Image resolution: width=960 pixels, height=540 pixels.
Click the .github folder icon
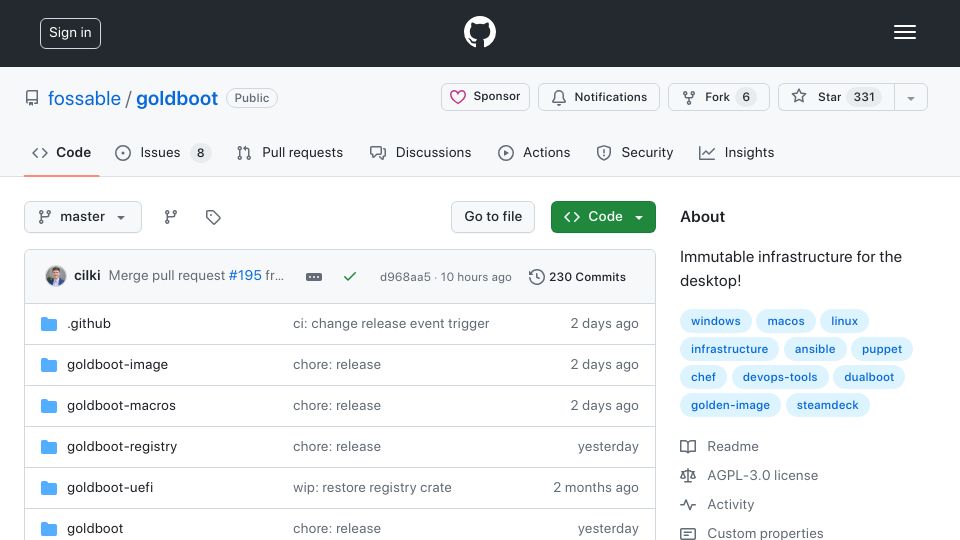pyautogui.click(x=49, y=324)
